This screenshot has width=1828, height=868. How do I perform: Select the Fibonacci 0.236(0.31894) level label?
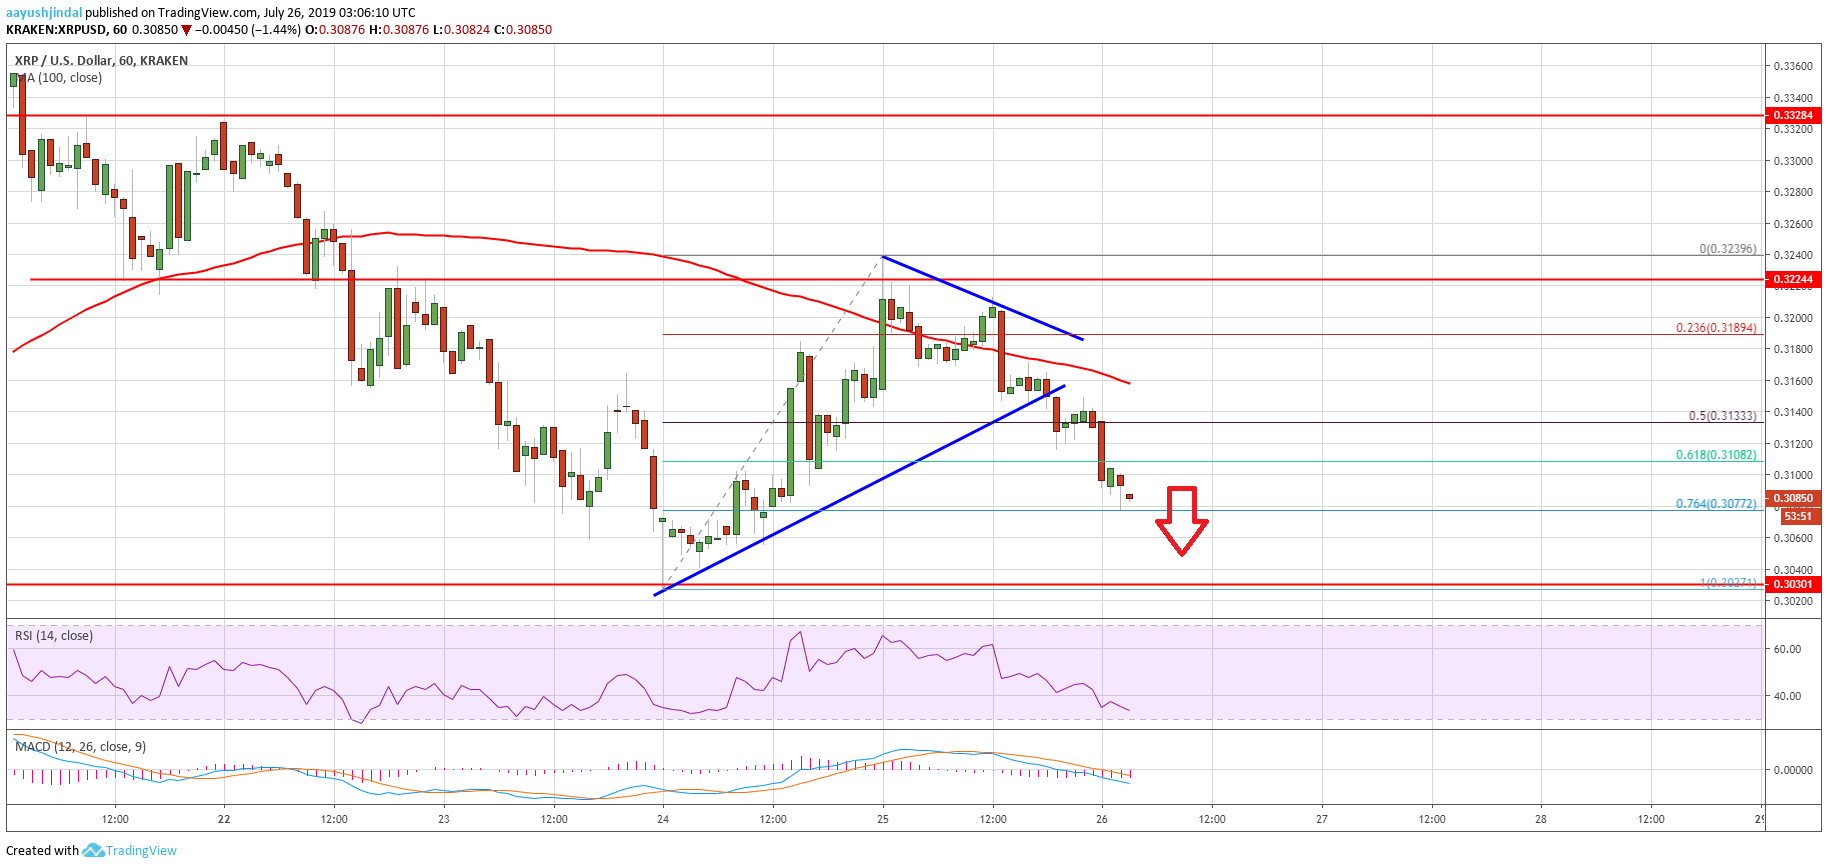[1716, 328]
